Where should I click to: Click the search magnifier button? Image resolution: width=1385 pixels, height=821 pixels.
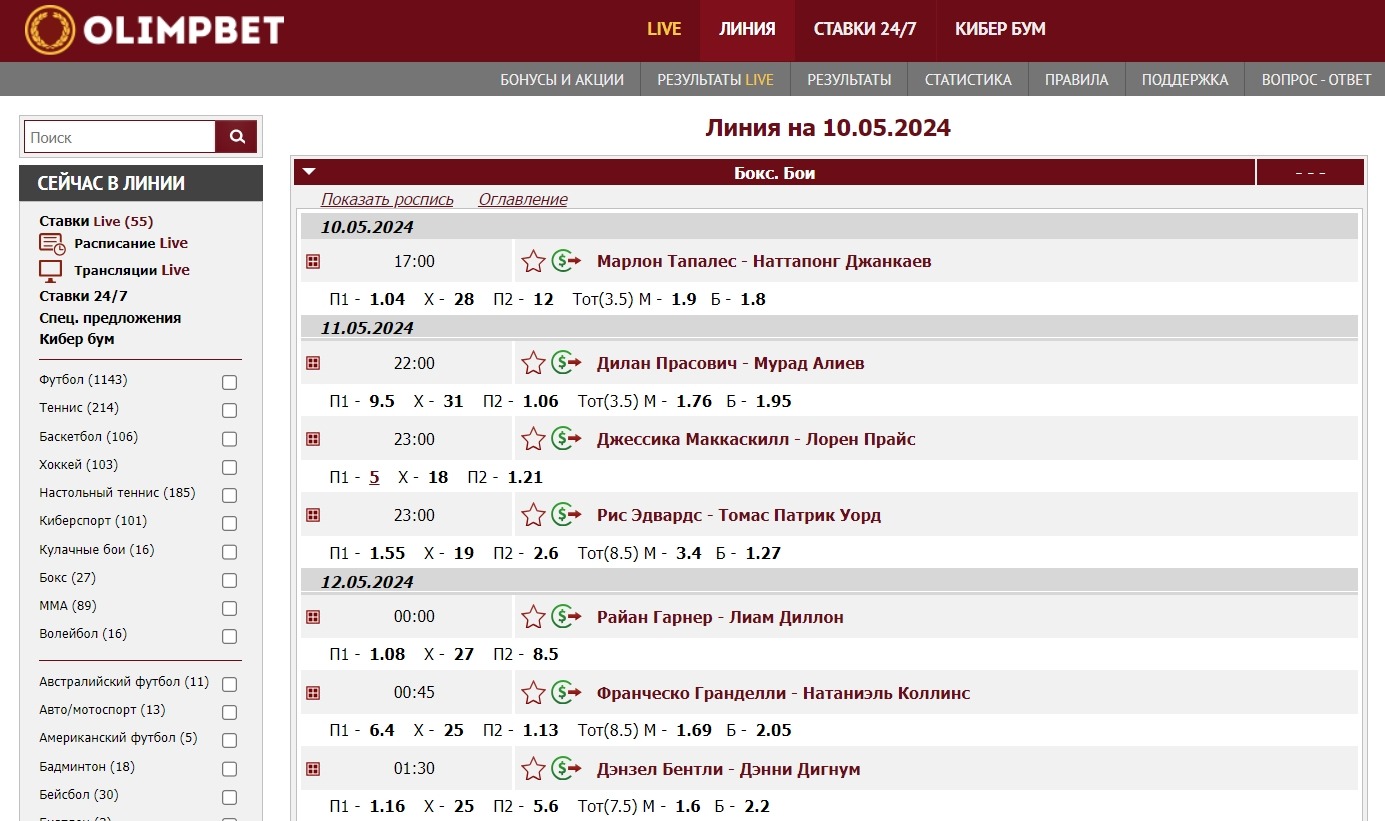tap(237, 137)
